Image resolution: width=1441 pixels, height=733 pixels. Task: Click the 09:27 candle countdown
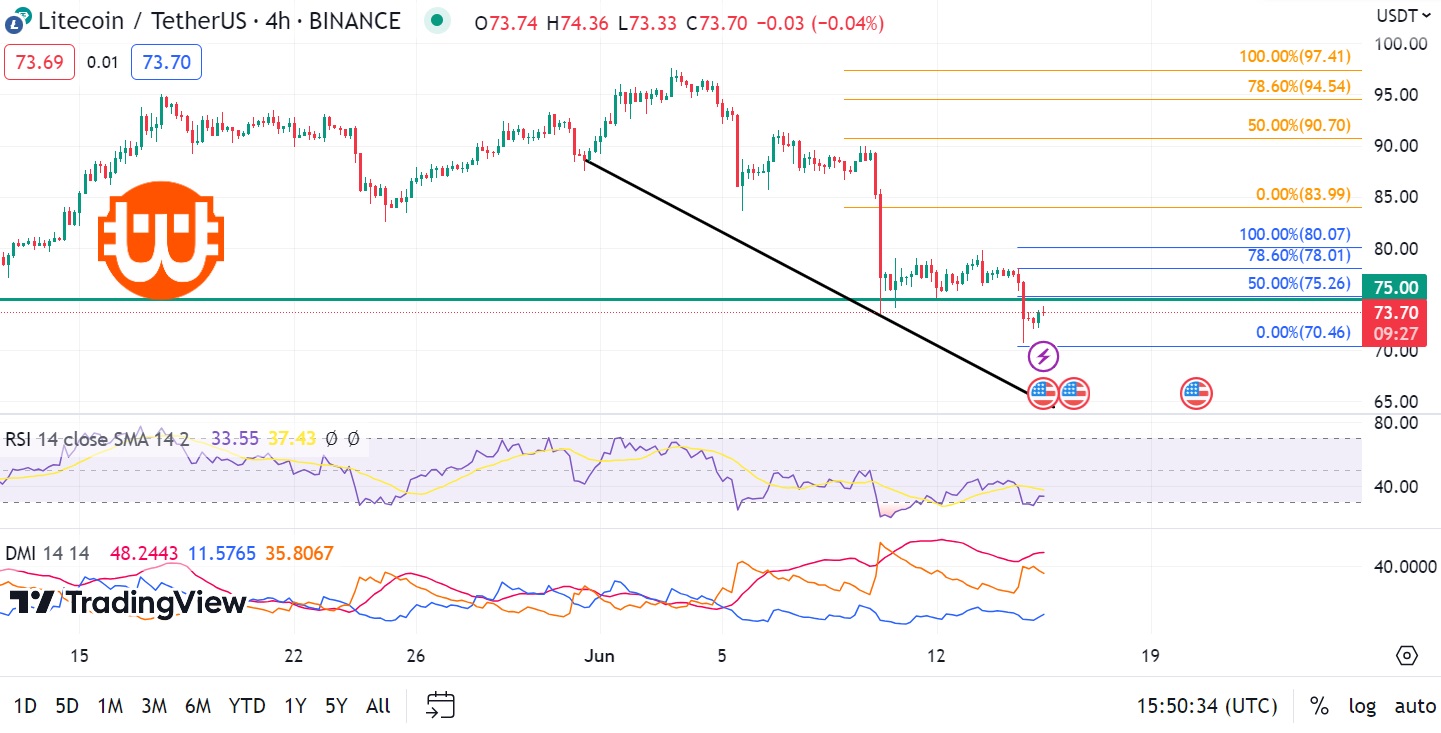(1397, 335)
